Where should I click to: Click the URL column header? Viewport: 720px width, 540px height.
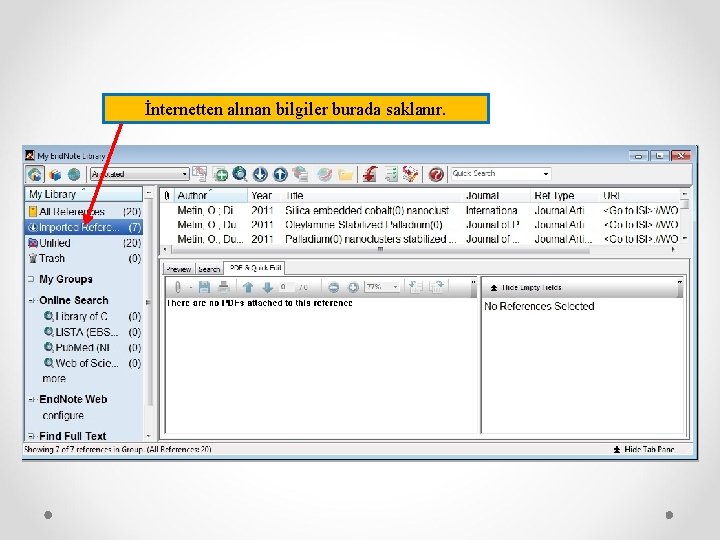click(639, 196)
